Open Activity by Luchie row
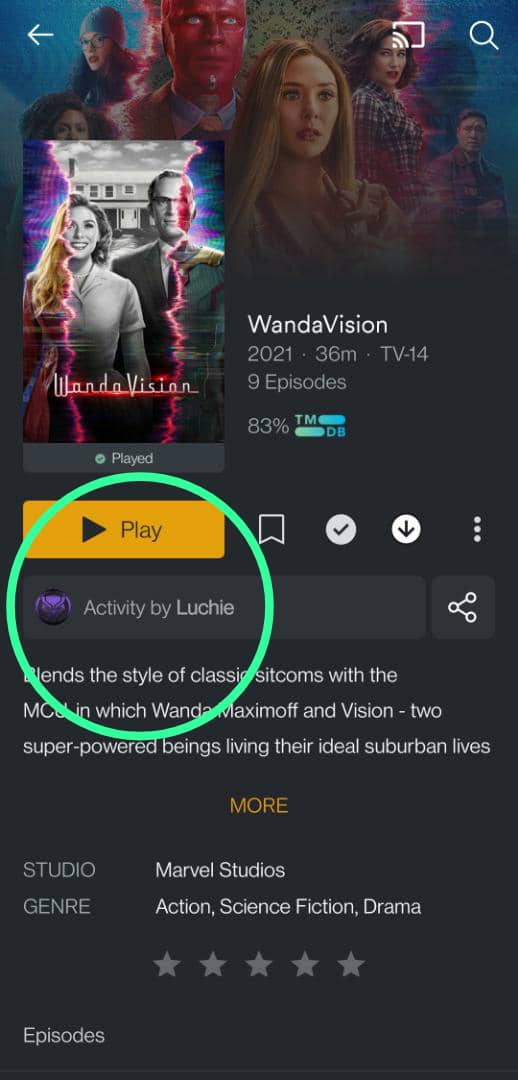Viewport: 518px width, 1080px height. click(x=225, y=608)
